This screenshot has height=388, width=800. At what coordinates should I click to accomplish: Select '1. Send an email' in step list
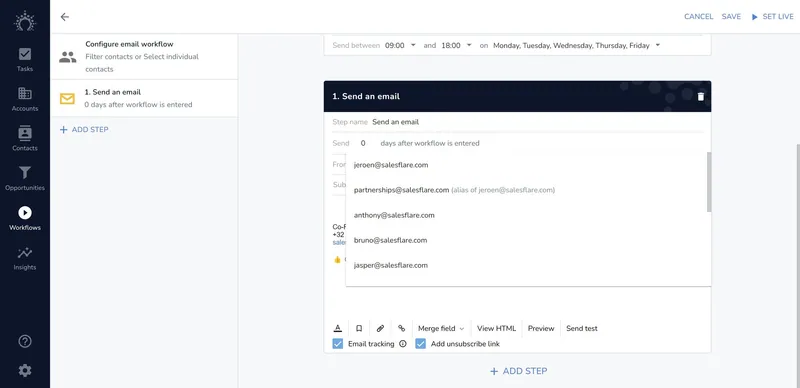[x=144, y=98]
